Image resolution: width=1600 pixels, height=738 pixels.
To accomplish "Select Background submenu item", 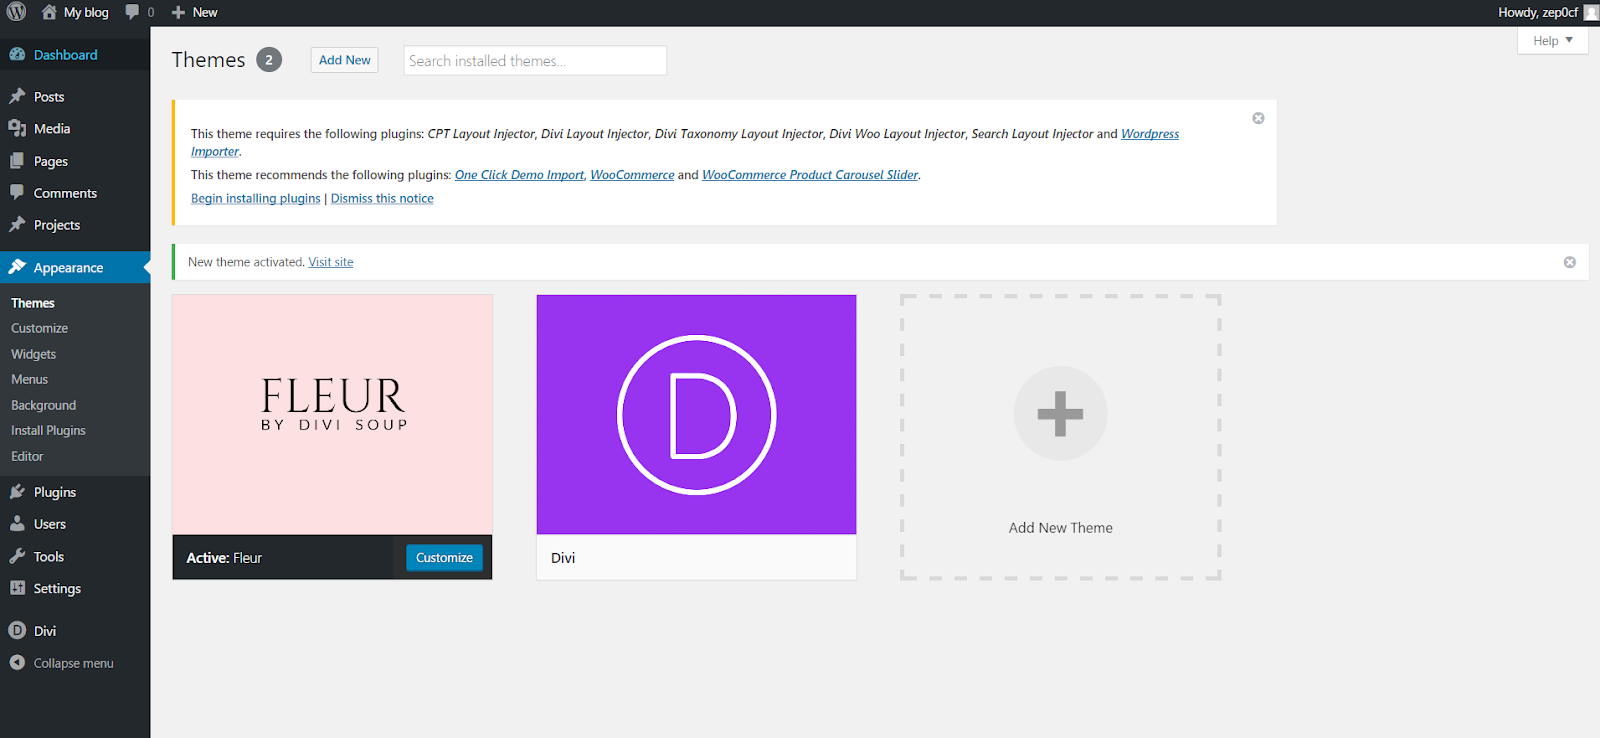I will tap(44, 405).
